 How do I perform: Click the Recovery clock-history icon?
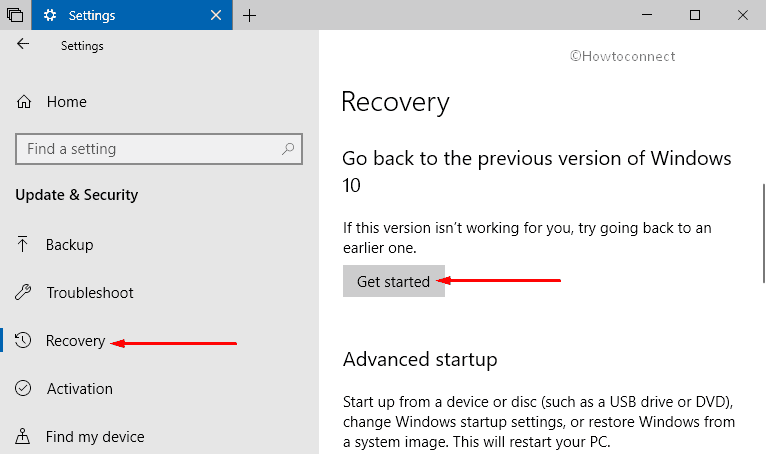click(x=23, y=340)
